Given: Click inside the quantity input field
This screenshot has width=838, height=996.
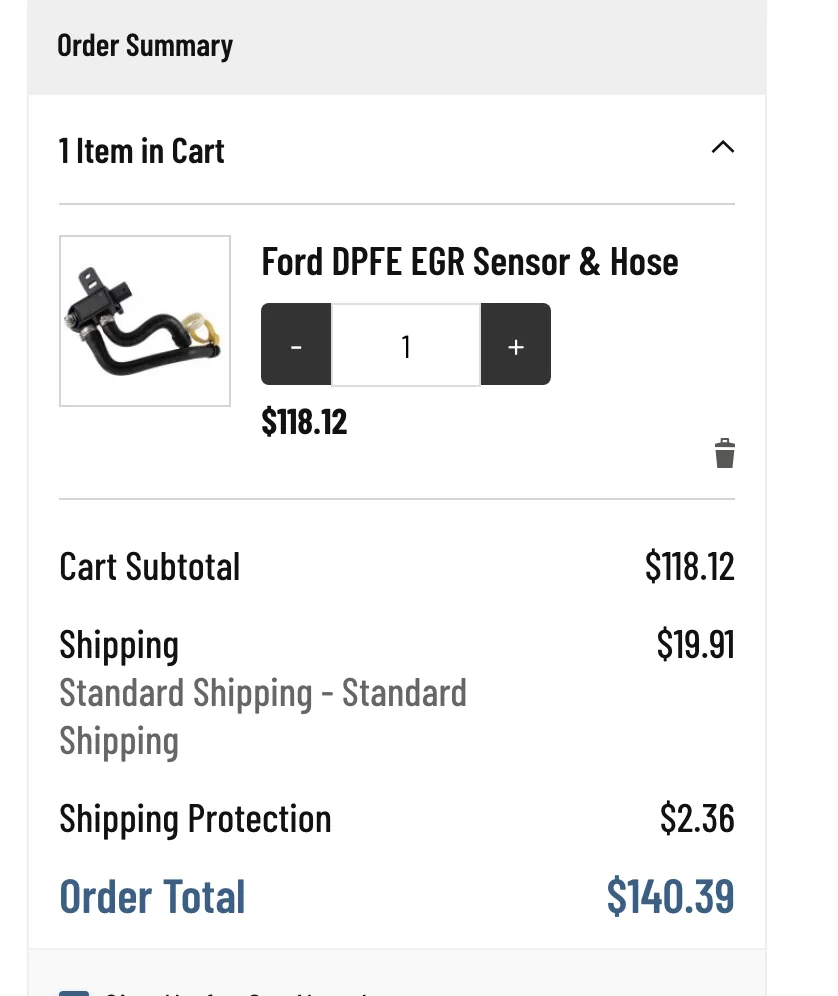Looking at the screenshot, I should (x=405, y=345).
